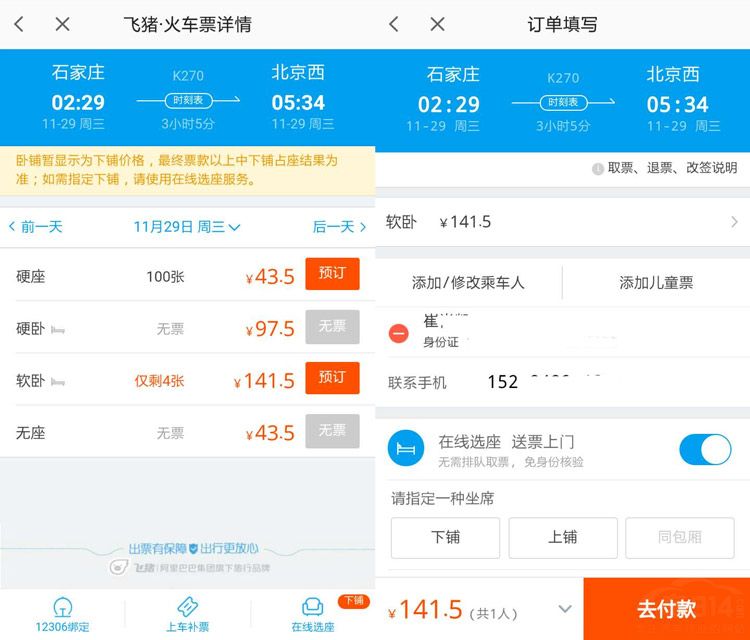This screenshot has width=750, height=640.
Task: Close the order form page
Action: tap(437, 24)
